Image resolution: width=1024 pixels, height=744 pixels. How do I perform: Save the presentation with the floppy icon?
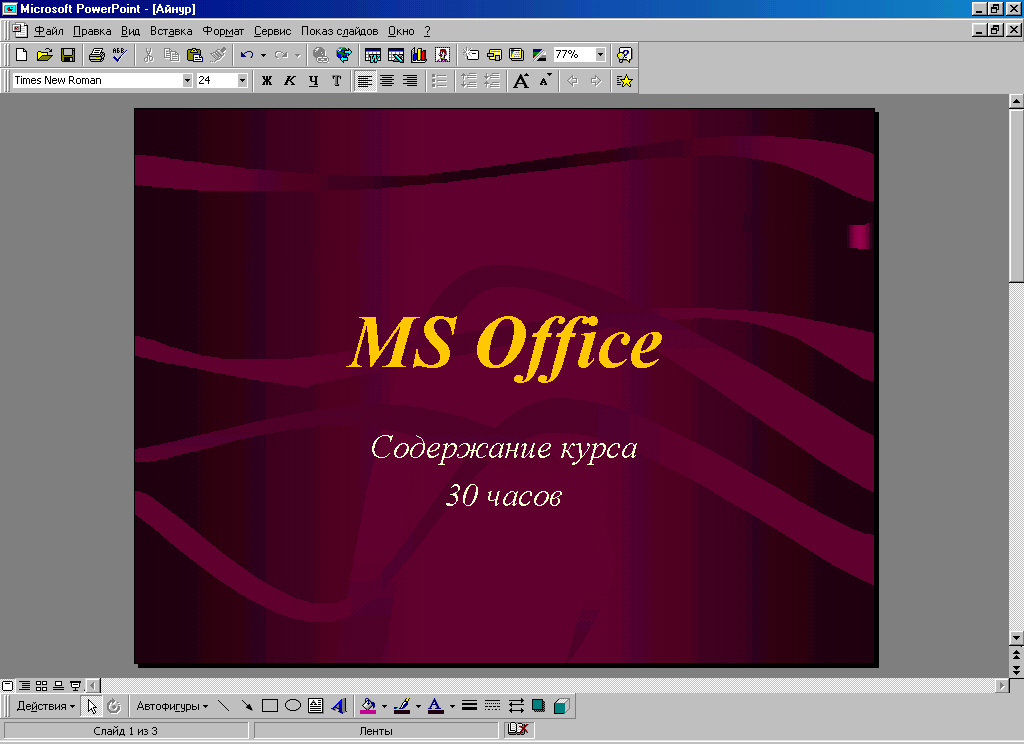(68, 55)
